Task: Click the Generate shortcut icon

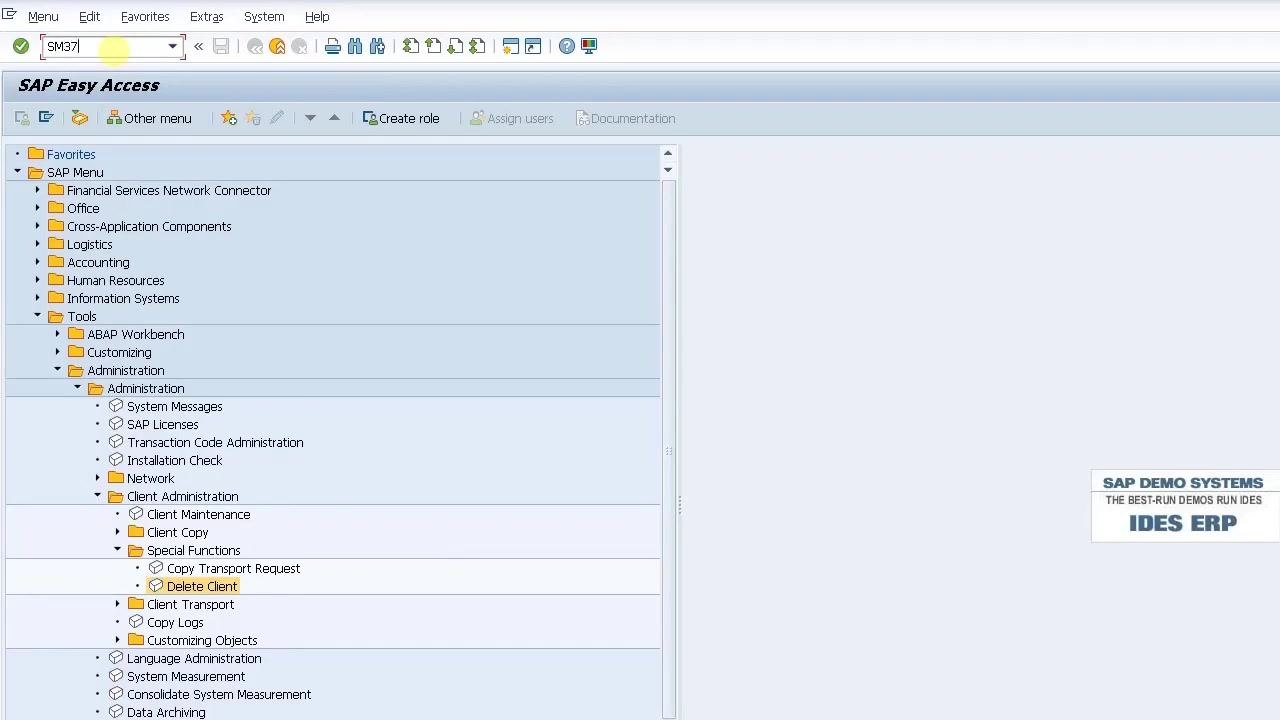Action: (x=533, y=46)
